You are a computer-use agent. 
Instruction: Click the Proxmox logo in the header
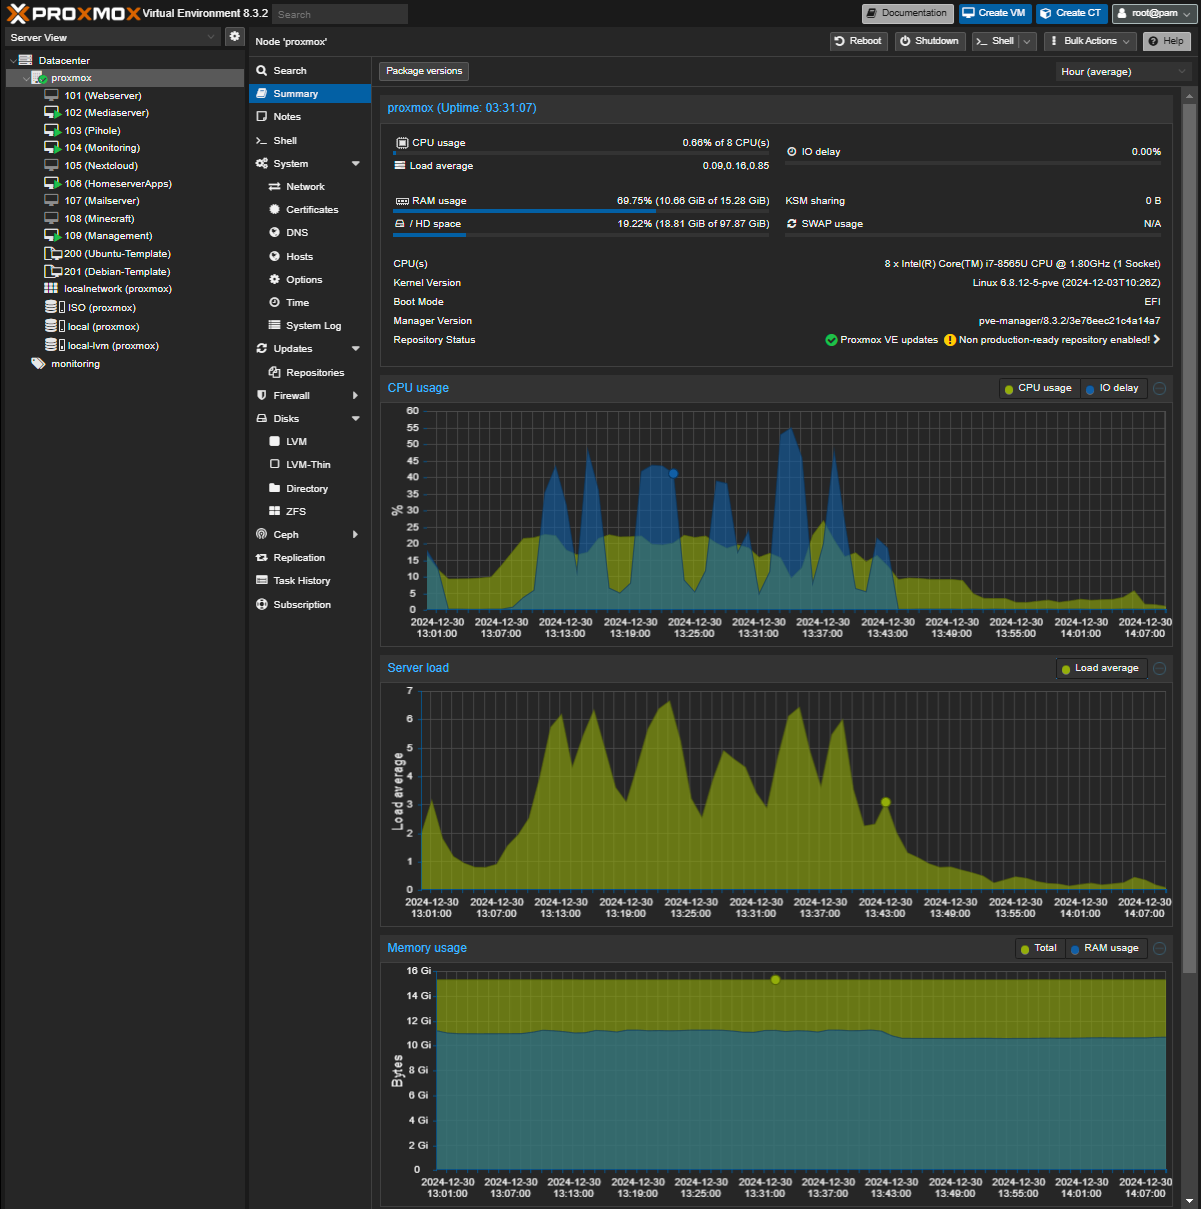73,14
